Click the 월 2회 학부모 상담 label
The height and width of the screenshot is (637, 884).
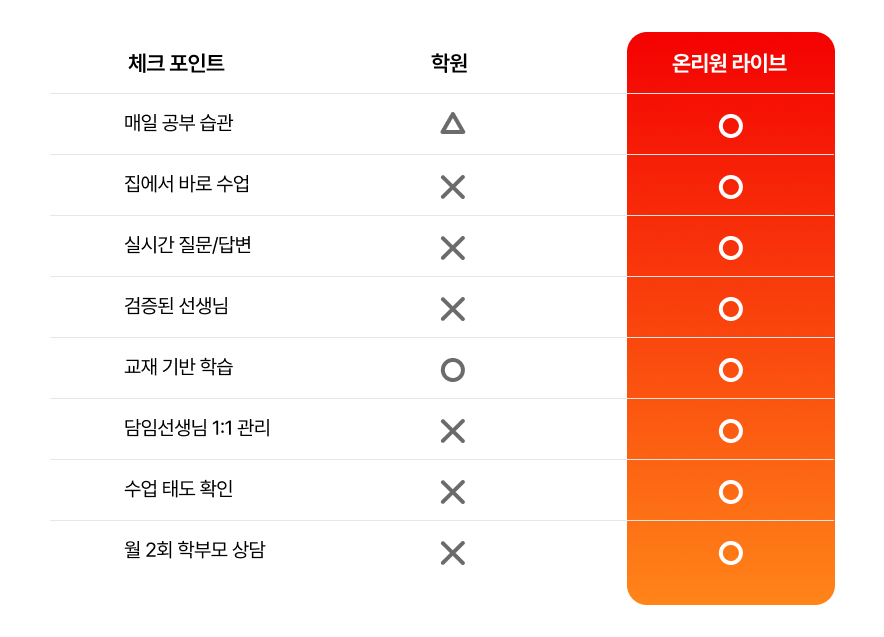click(195, 549)
